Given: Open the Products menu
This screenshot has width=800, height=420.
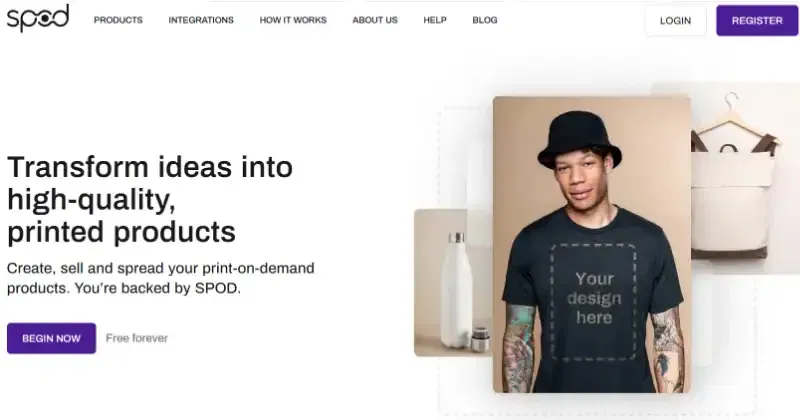Looking at the screenshot, I should pos(118,20).
